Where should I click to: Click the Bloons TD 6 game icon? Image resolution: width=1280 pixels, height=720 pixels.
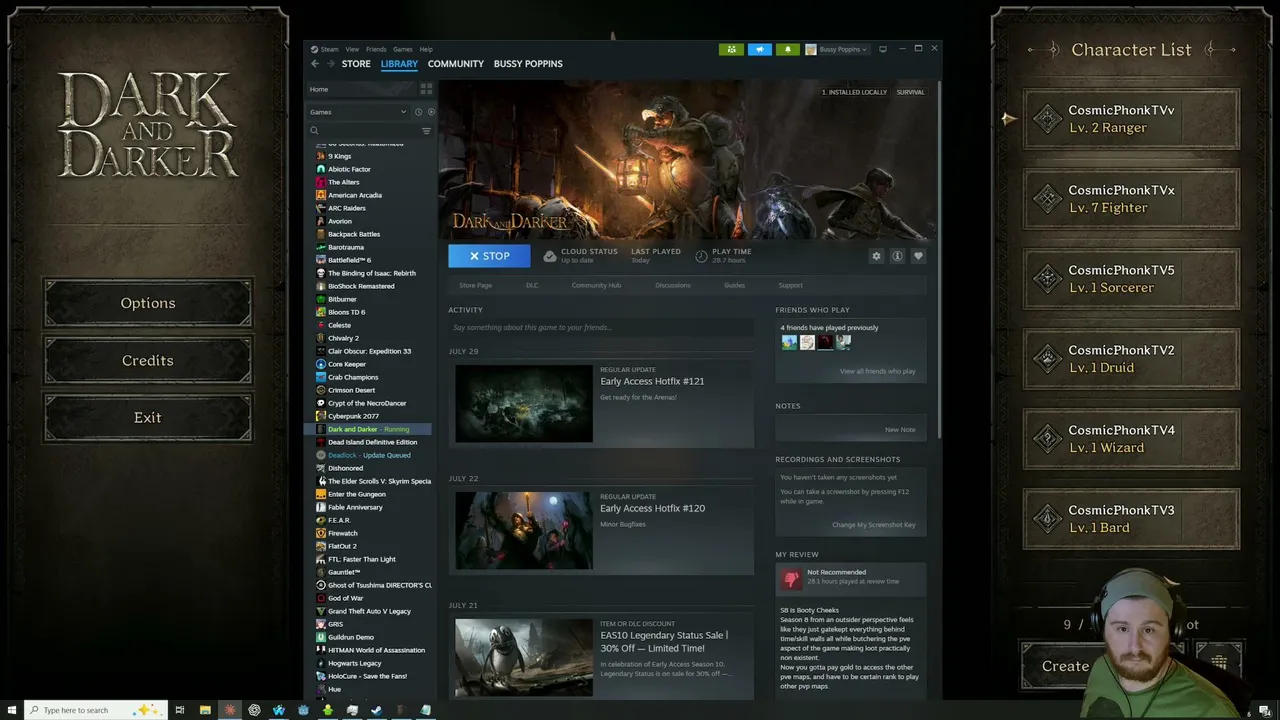pos(321,312)
